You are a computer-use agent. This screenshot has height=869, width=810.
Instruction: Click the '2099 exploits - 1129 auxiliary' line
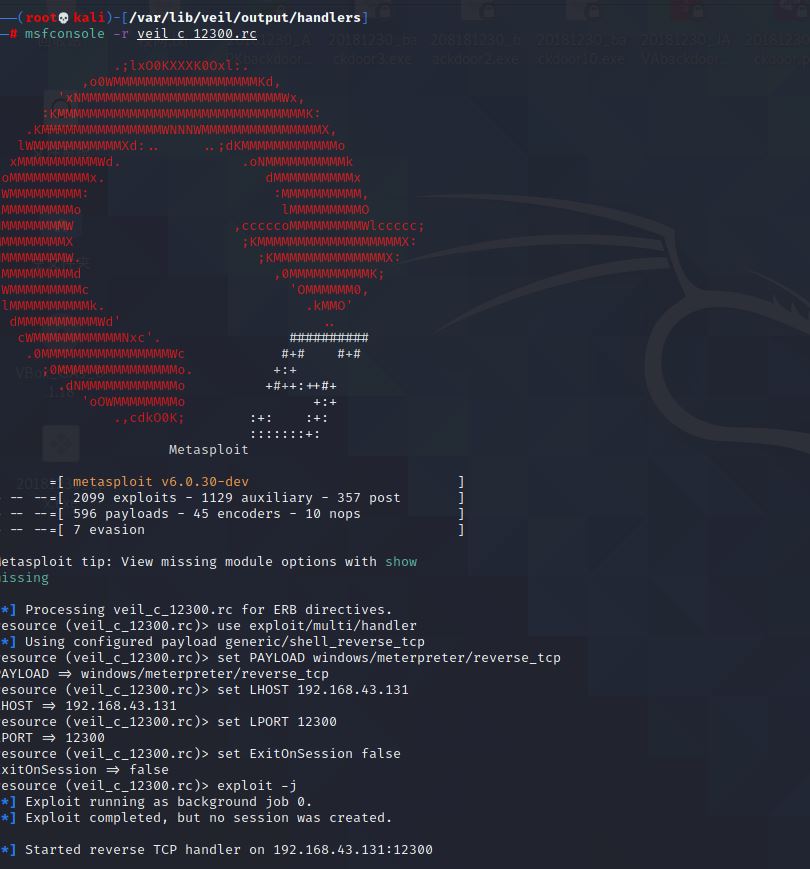point(237,498)
